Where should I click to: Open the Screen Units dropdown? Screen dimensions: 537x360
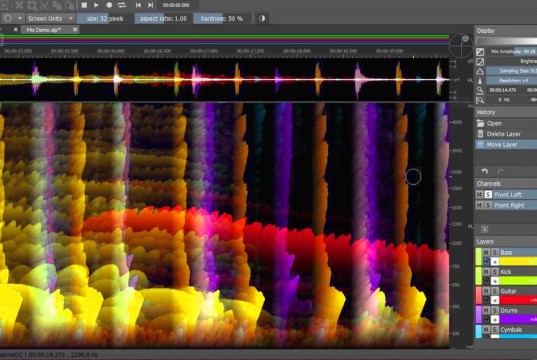coord(50,18)
